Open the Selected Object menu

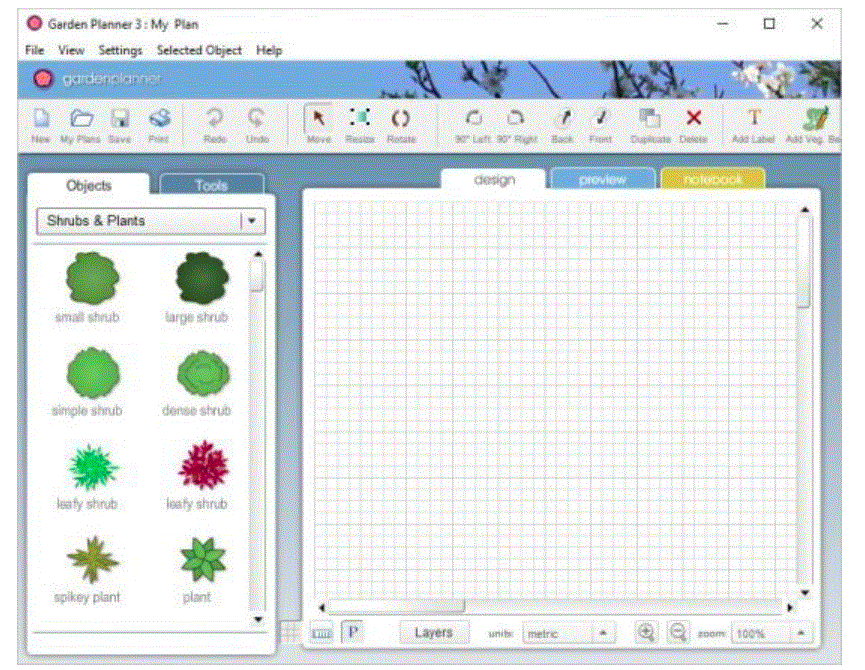point(199,50)
